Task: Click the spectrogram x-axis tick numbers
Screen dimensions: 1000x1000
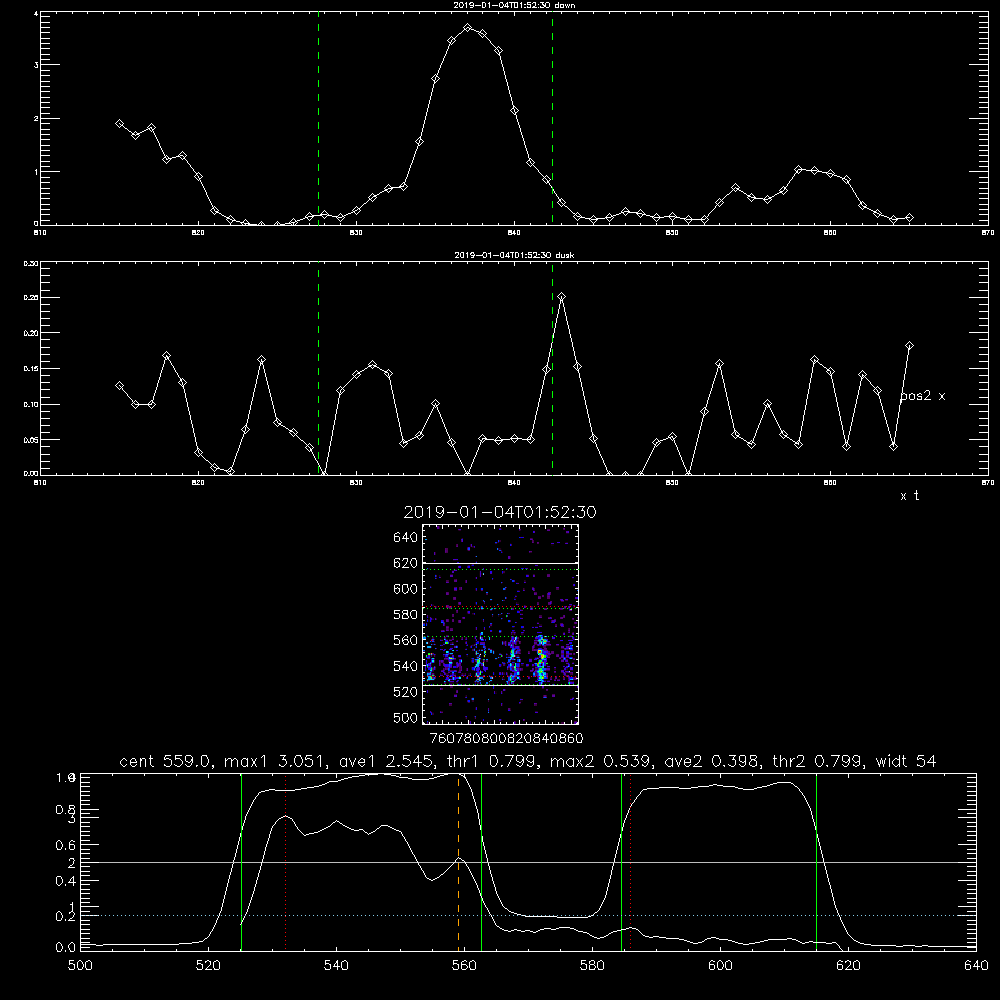Action: tap(506, 738)
